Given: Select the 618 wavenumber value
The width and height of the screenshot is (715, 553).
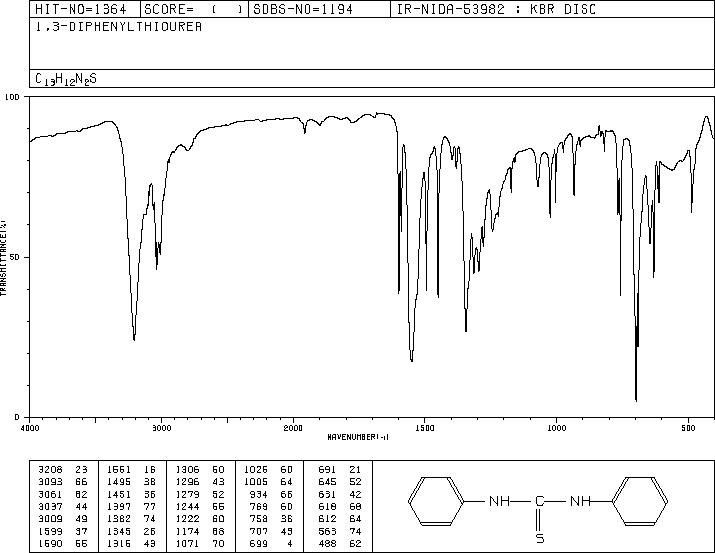Looking at the screenshot, I should click(x=327, y=506).
